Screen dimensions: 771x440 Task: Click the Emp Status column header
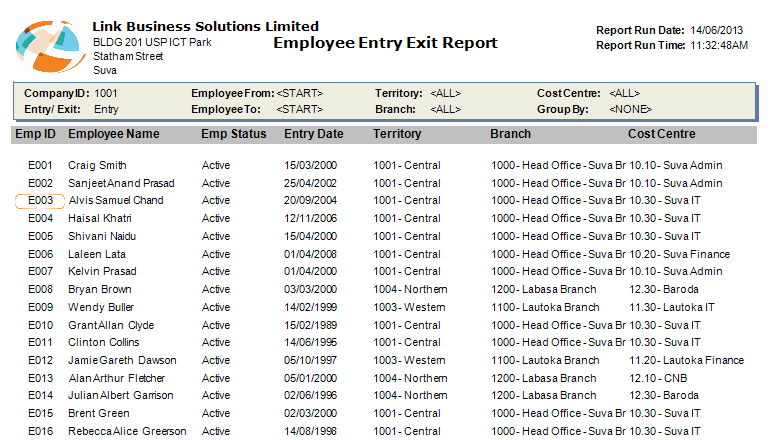(234, 134)
